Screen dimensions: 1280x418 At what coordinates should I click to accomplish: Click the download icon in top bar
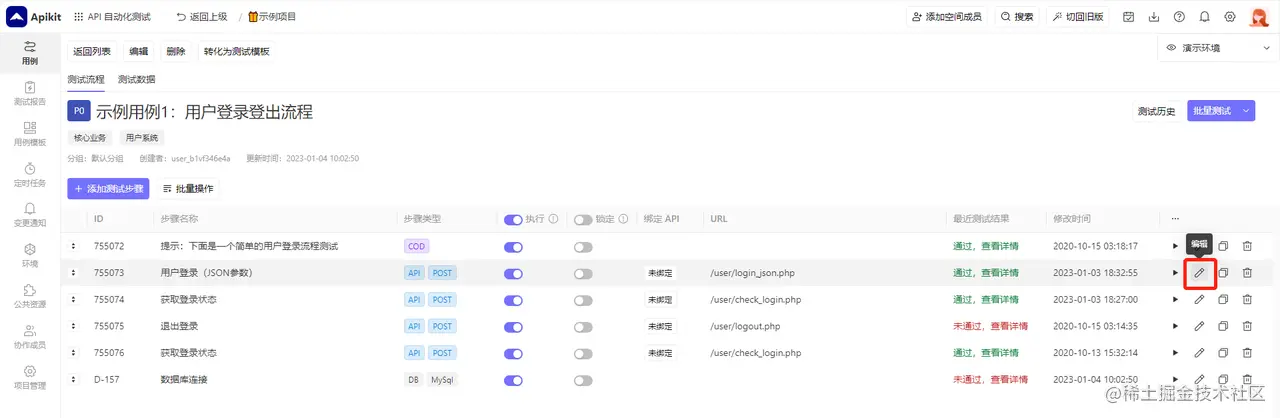(1154, 17)
